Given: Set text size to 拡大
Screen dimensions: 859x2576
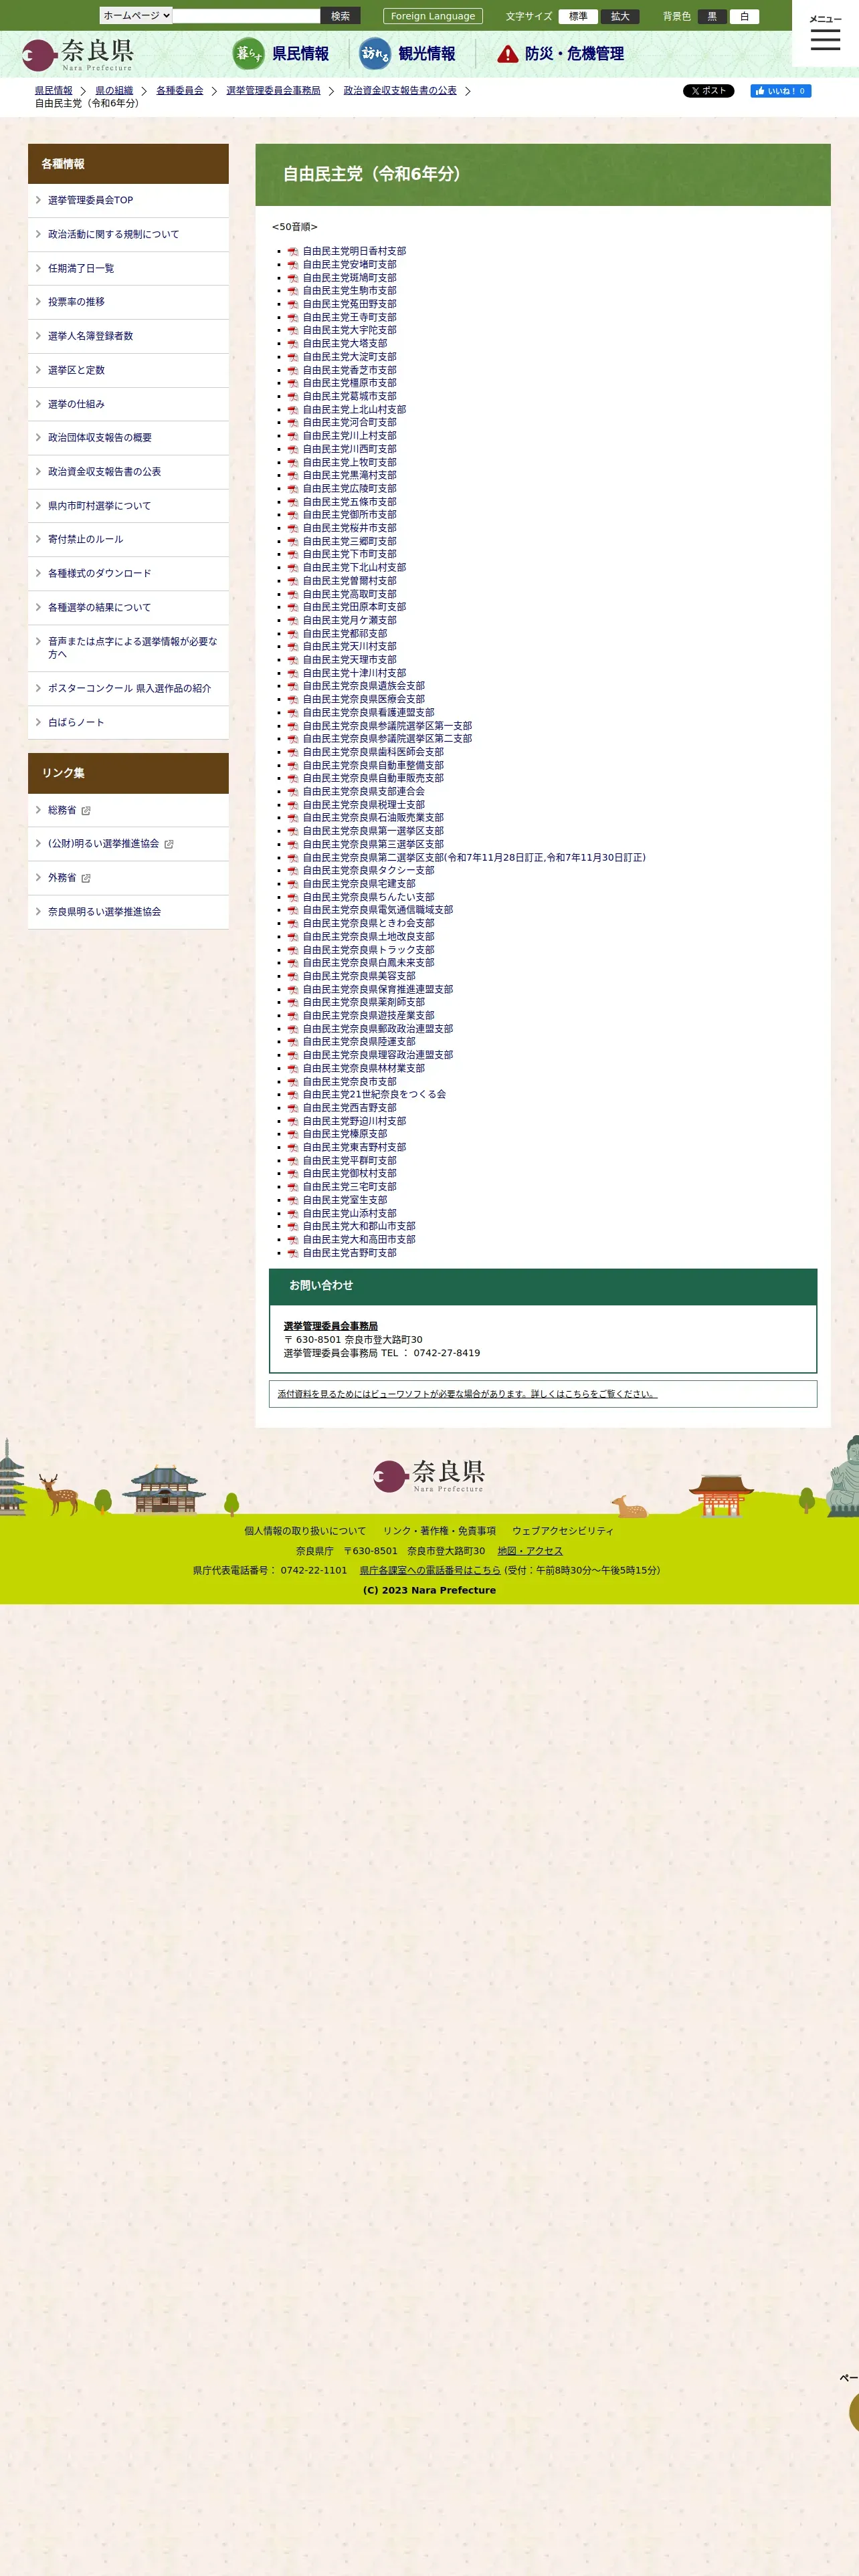Looking at the screenshot, I should point(620,16).
